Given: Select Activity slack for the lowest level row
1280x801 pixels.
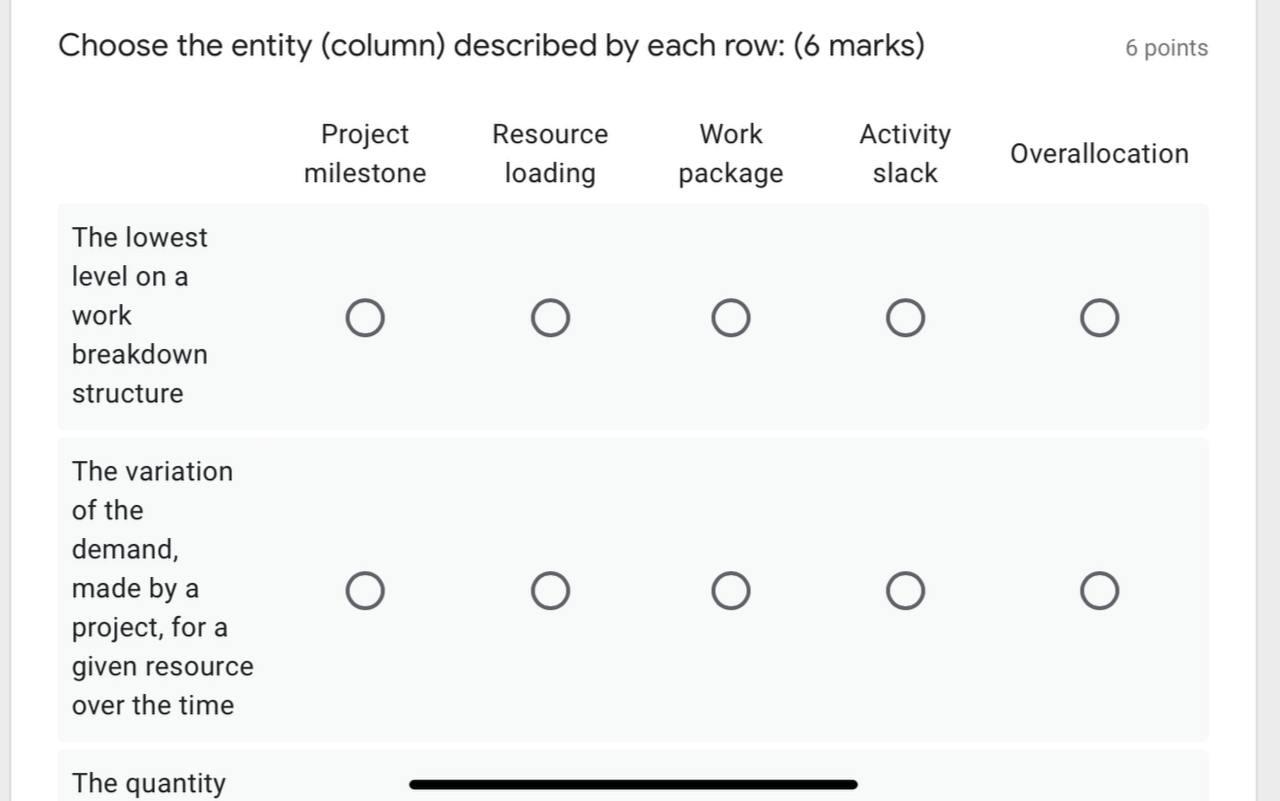Looking at the screenshot, I should (x=905, y=317).
